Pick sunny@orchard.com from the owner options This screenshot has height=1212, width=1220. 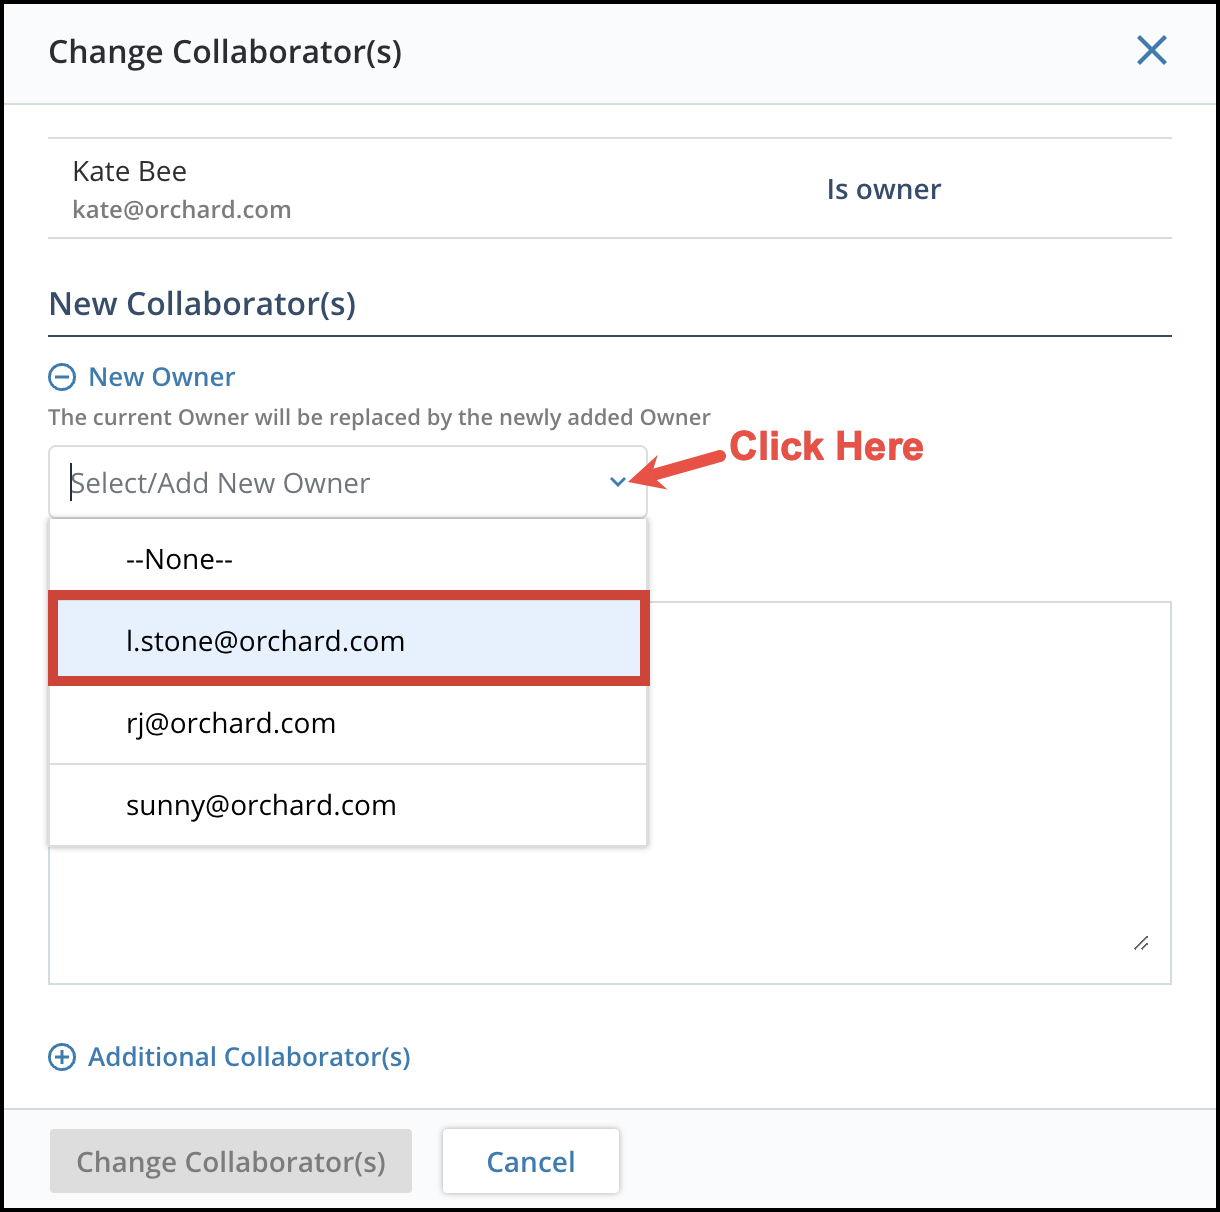tap(261, 805)
